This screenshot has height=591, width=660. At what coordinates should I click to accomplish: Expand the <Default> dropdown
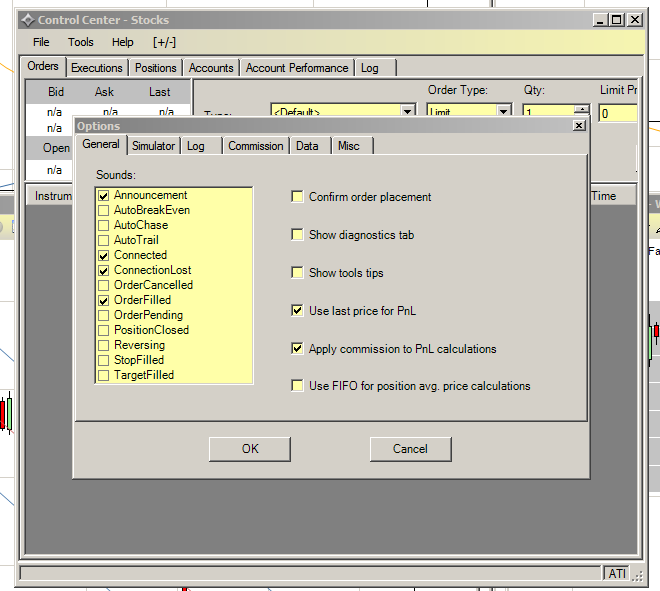(x=407, y=112)
